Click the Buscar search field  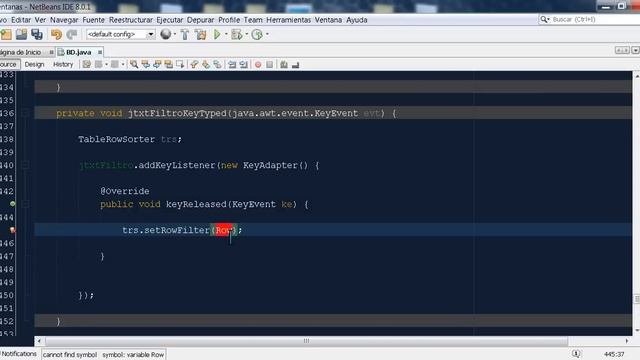[x=589, y=19]
